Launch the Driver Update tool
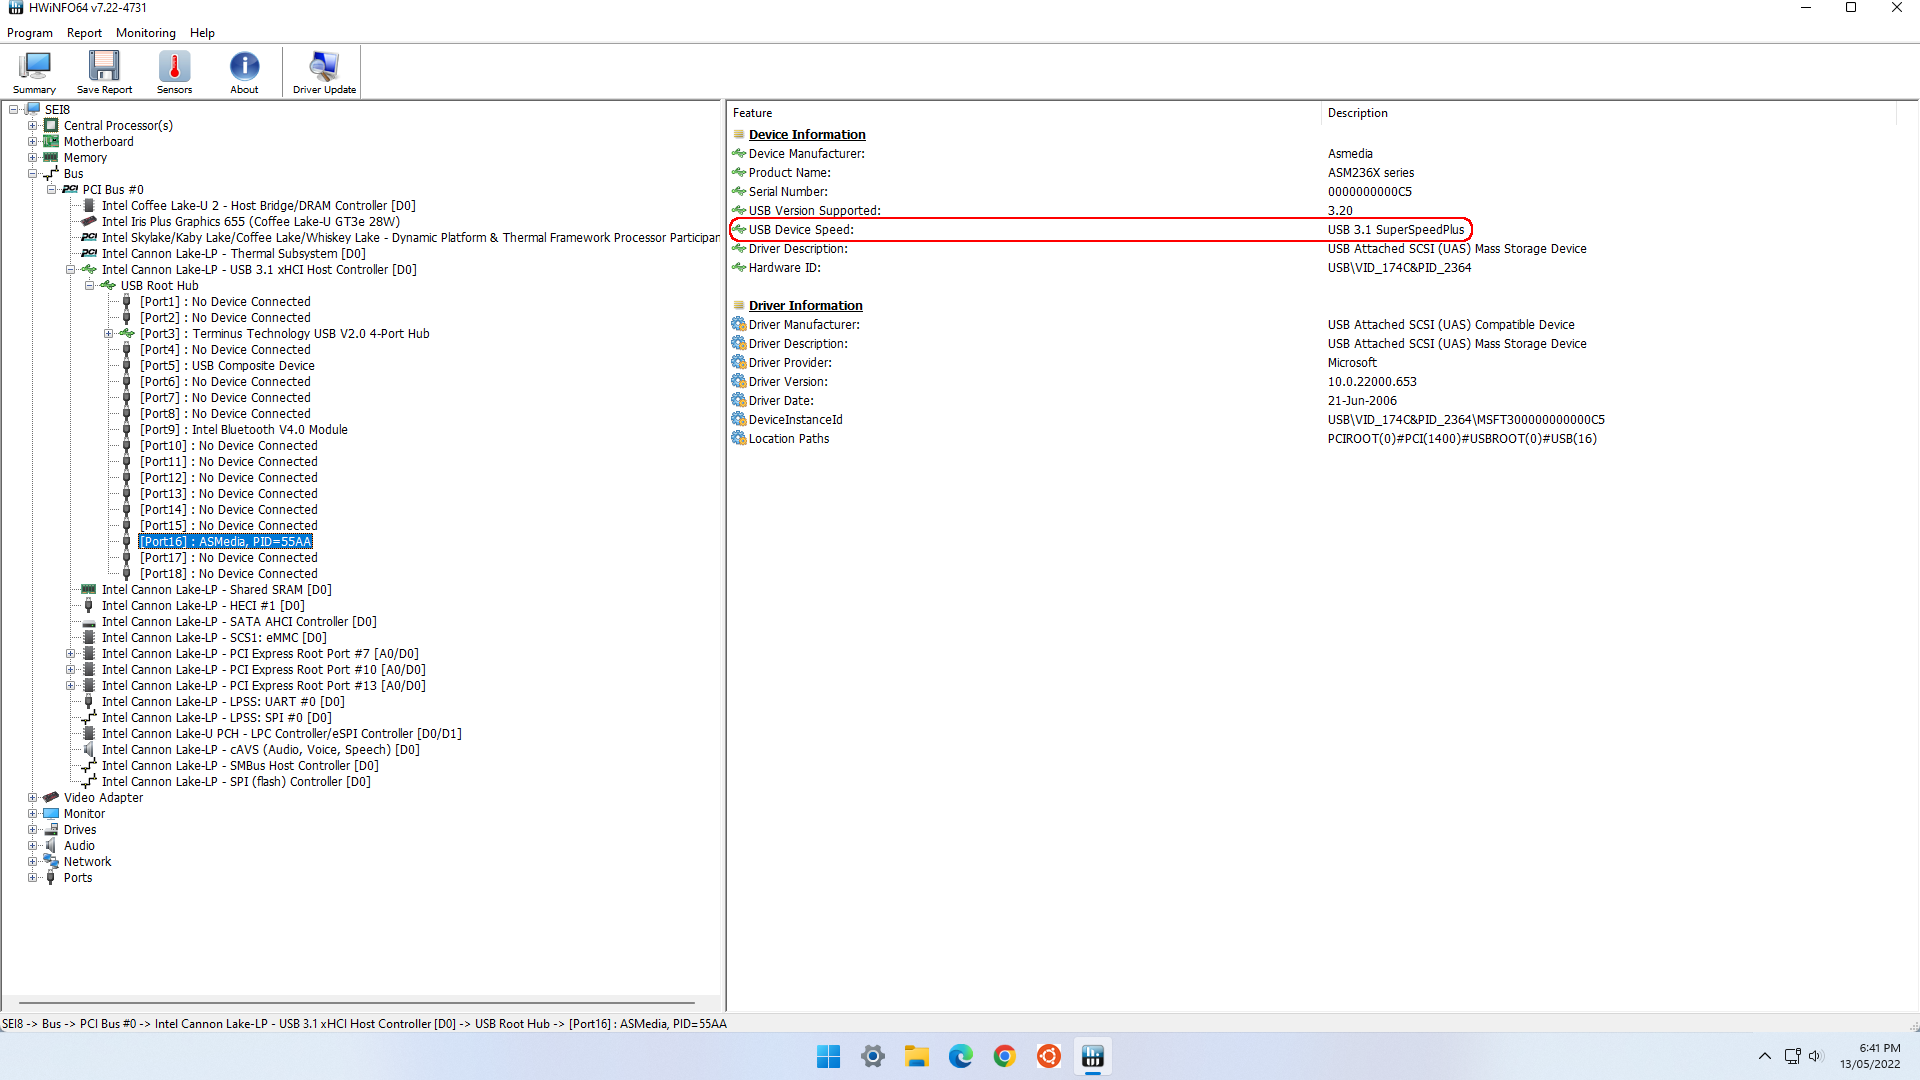 (324, 72)
